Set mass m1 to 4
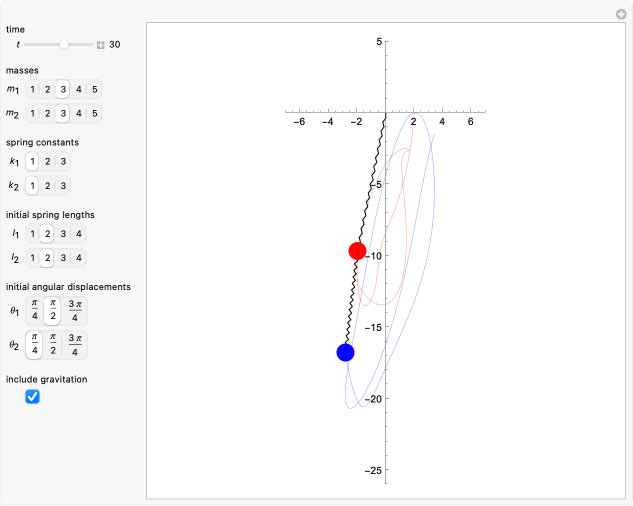Image resolution: width=633 pixels, height=506 pixels. tap(79, 89)
